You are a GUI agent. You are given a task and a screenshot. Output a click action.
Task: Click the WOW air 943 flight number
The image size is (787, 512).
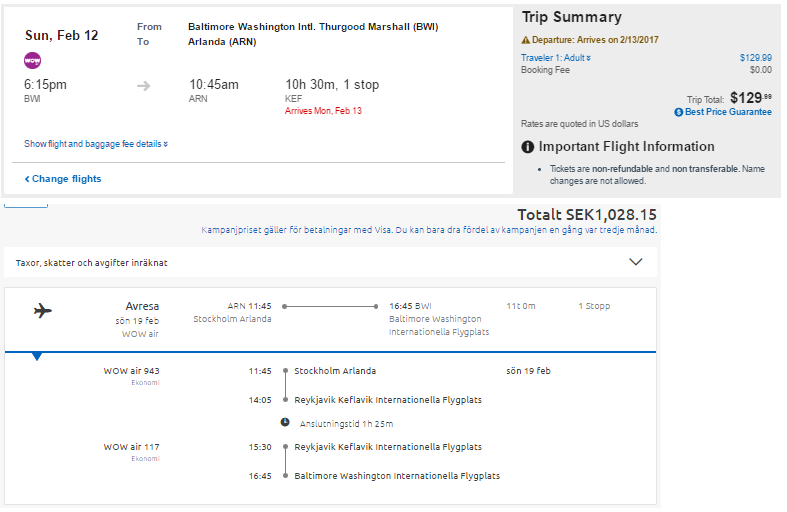pyautogui.click(x=132, y=371)
